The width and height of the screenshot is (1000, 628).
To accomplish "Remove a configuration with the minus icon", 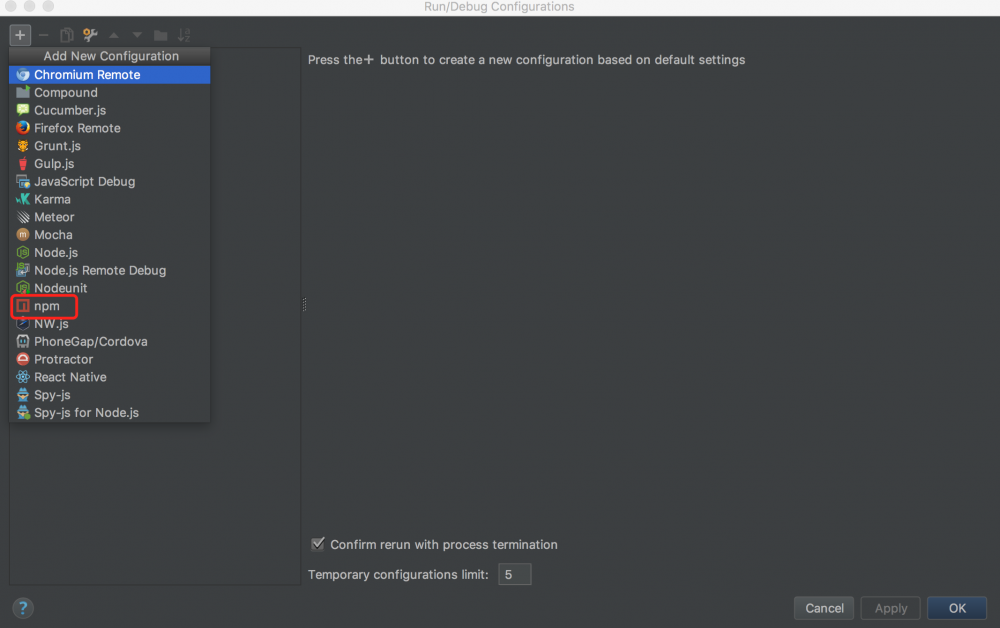I will 41,34.
